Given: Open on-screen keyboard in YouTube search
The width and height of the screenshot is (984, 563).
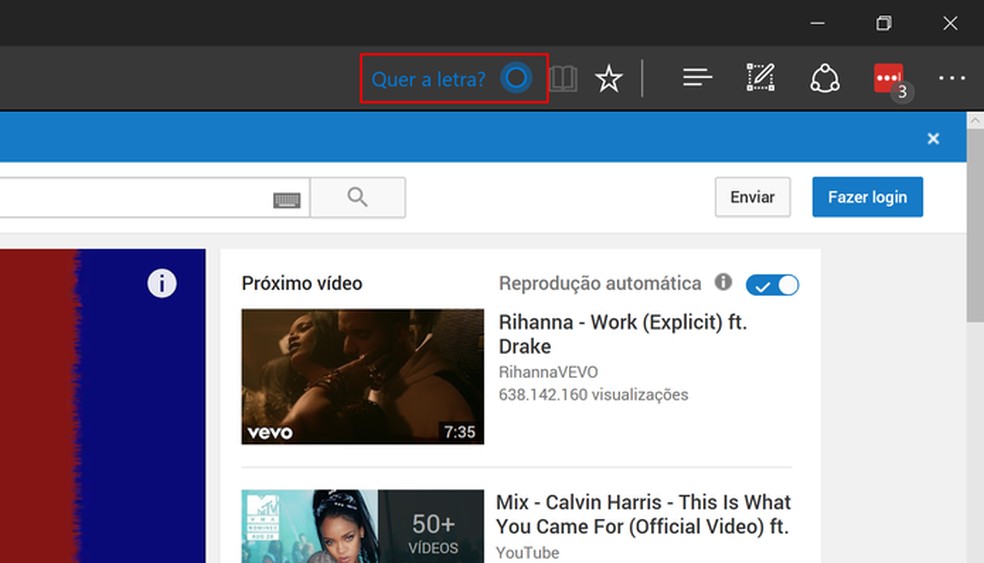Looking at the screenshot, I should pos(287,200).
